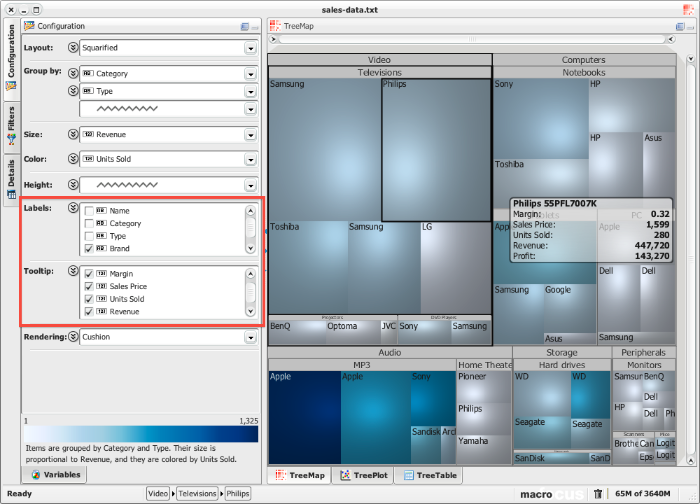Uncheck the Brand label checkbox

[x=90, y=249]
